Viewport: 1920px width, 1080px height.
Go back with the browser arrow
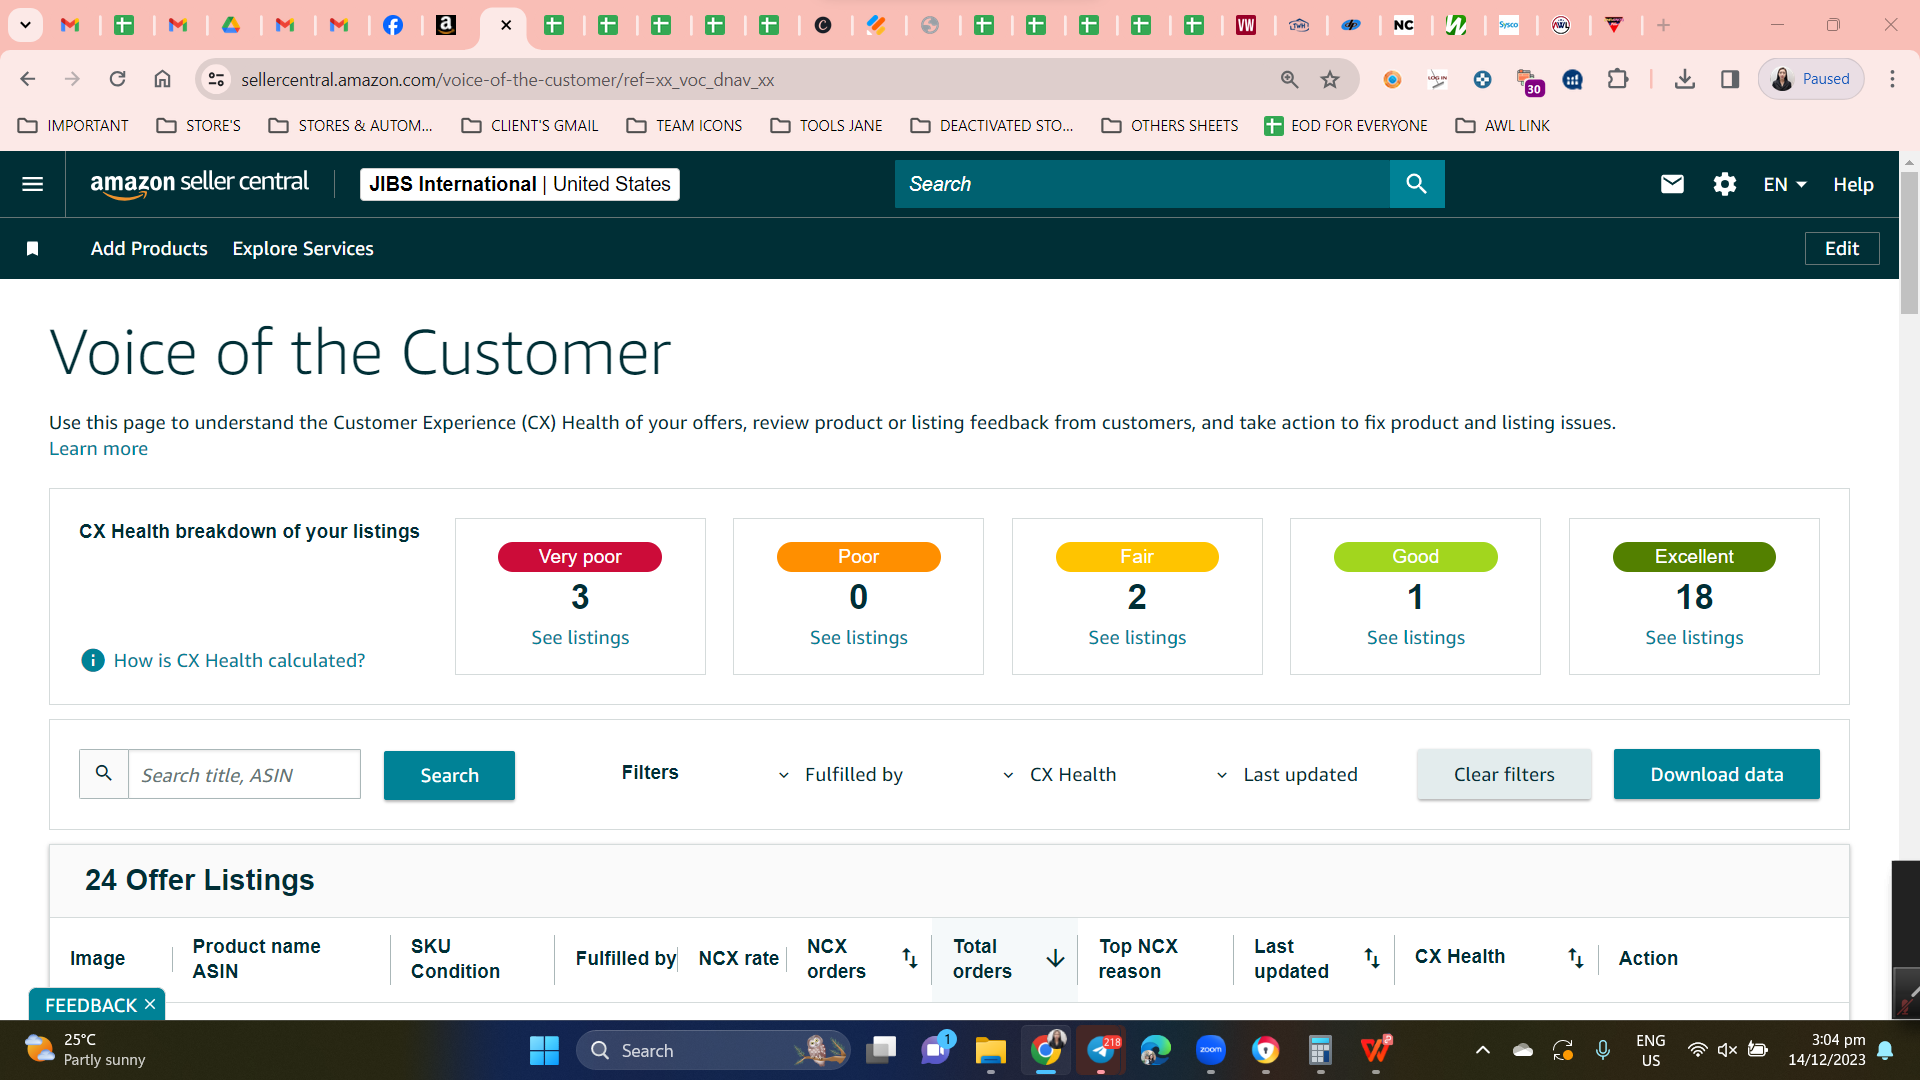coord(28,79)
